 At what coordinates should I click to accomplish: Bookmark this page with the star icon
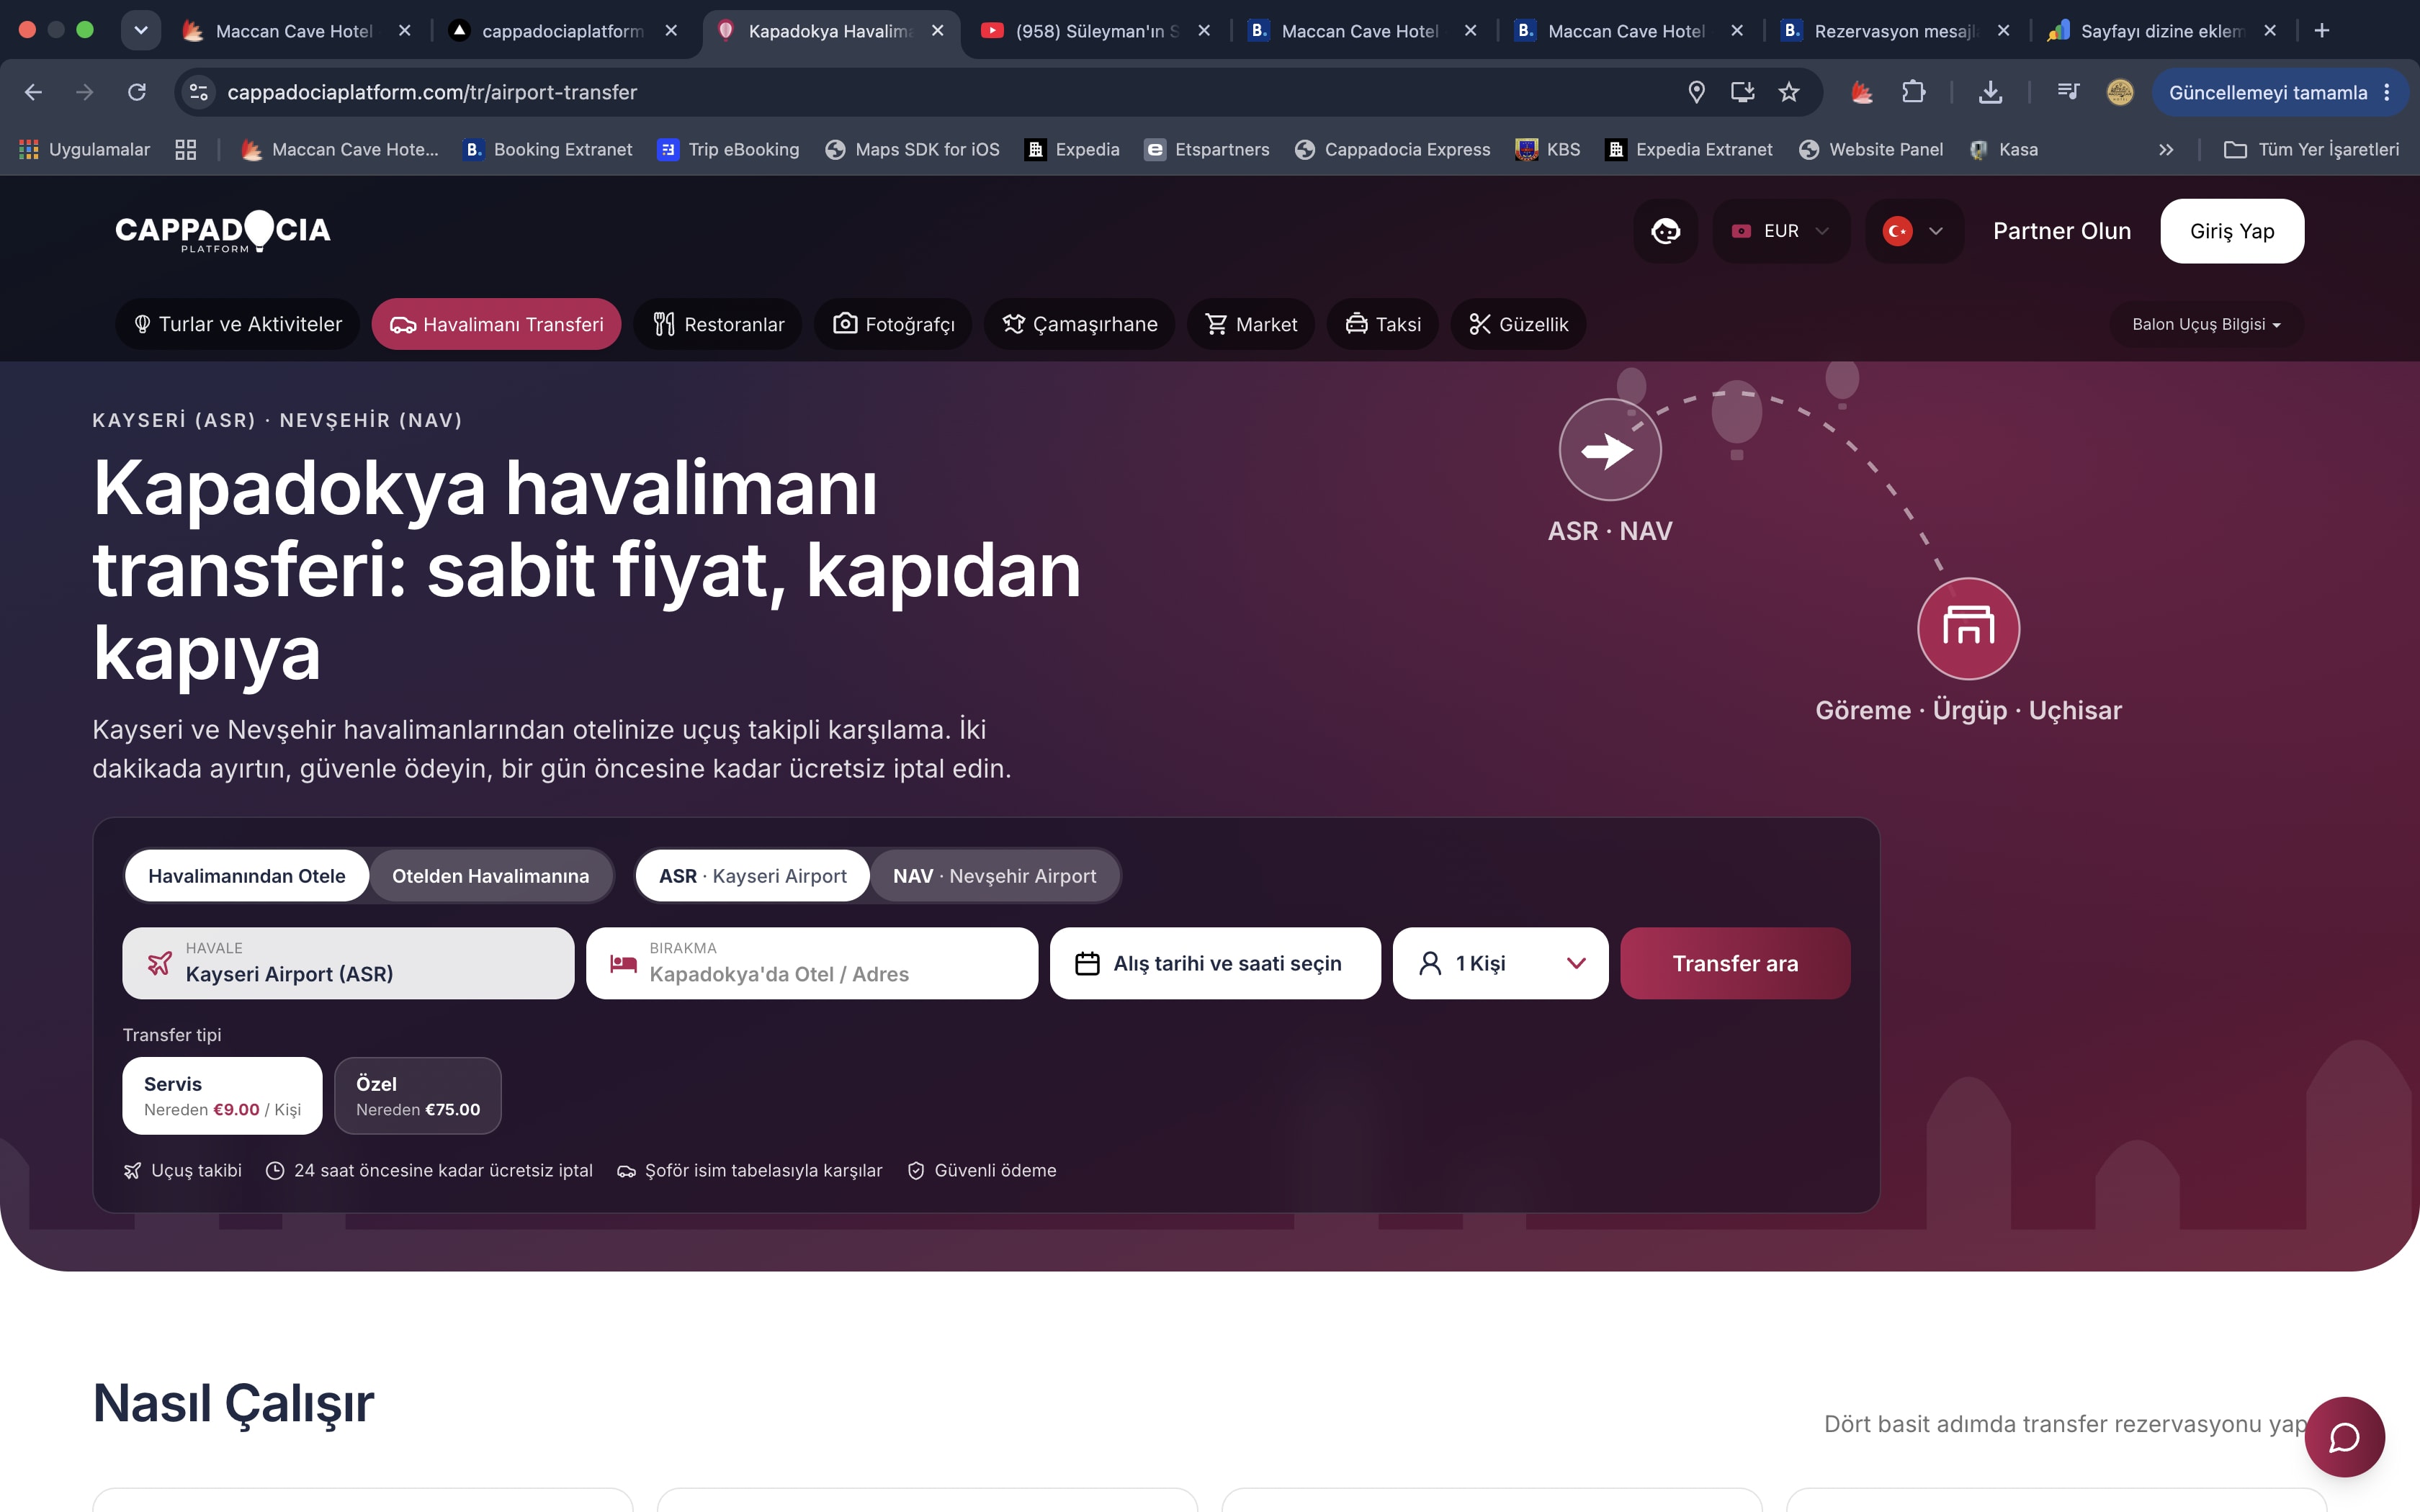pyautogui.click(x=1789, y=92)
